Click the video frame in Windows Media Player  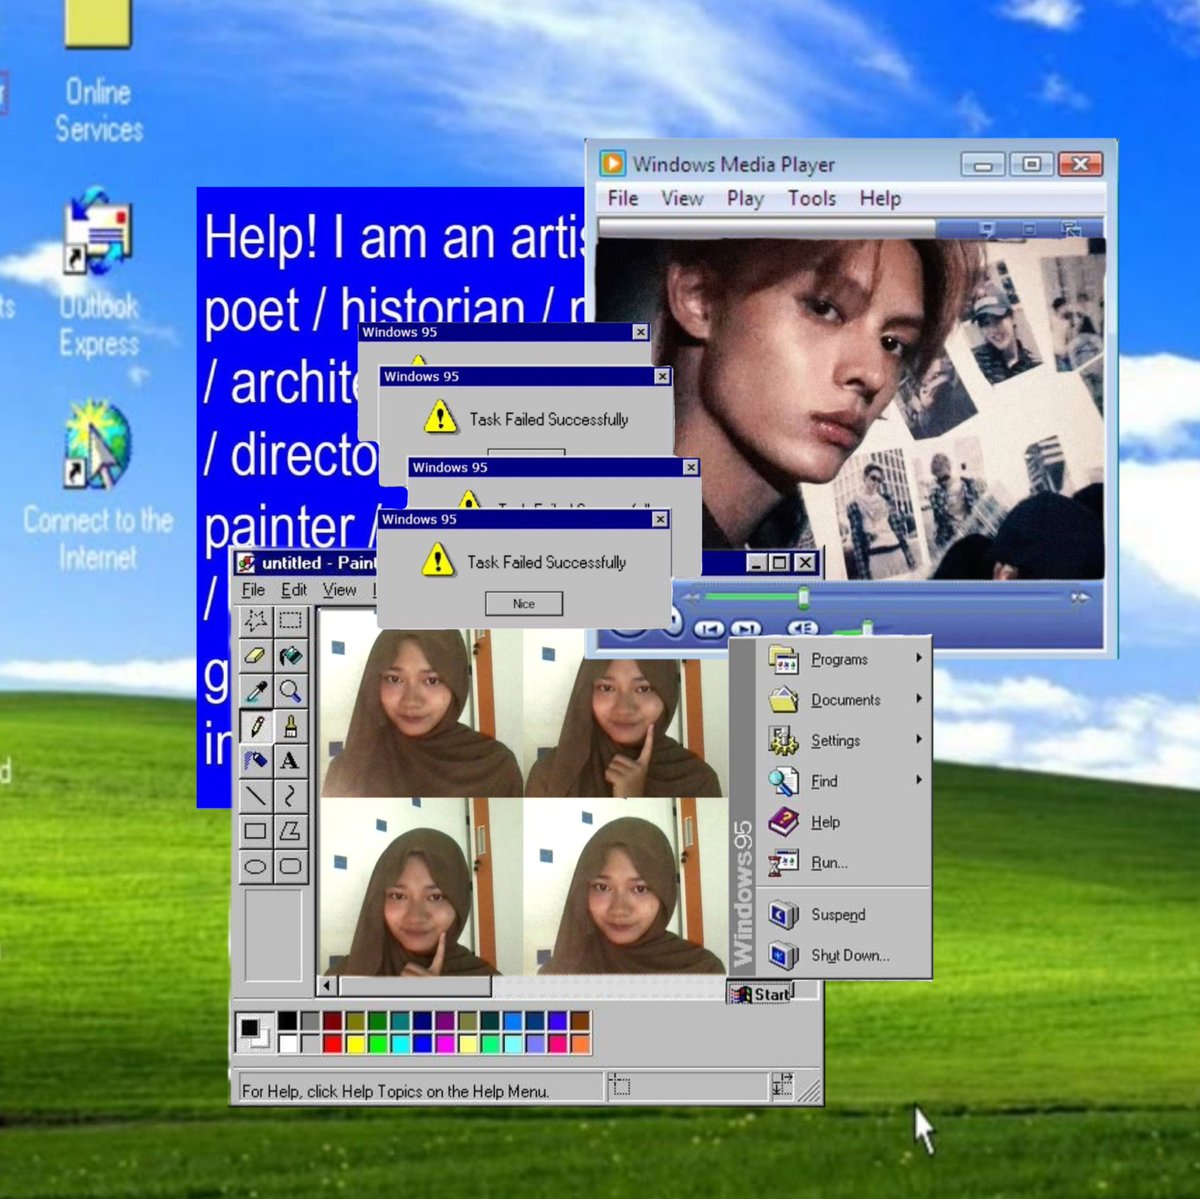pos(851,408)
